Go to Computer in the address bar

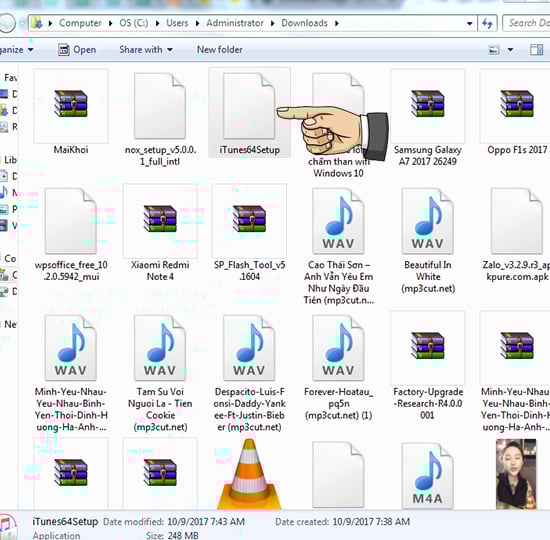(x=80, y=23)
